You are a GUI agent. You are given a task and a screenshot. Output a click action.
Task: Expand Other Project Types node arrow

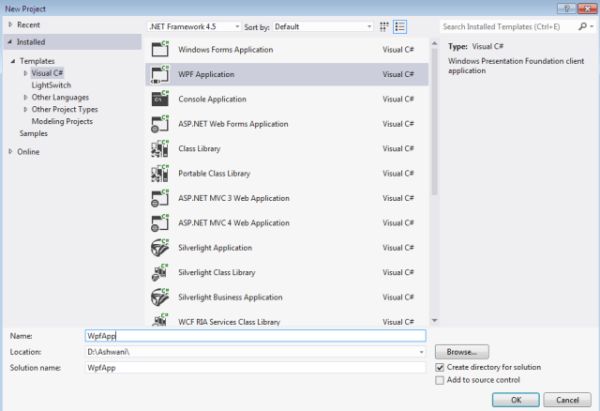[x=25, y=109]
